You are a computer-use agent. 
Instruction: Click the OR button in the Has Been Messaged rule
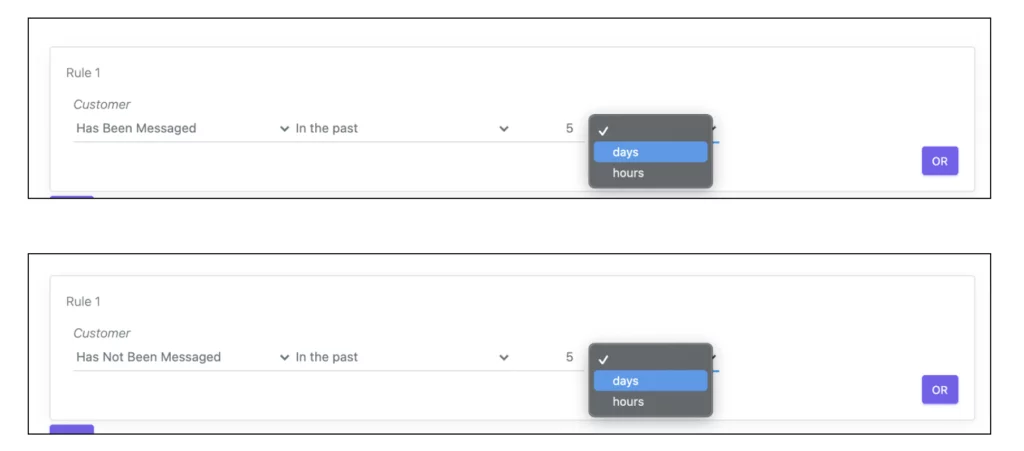click(940, 161)
